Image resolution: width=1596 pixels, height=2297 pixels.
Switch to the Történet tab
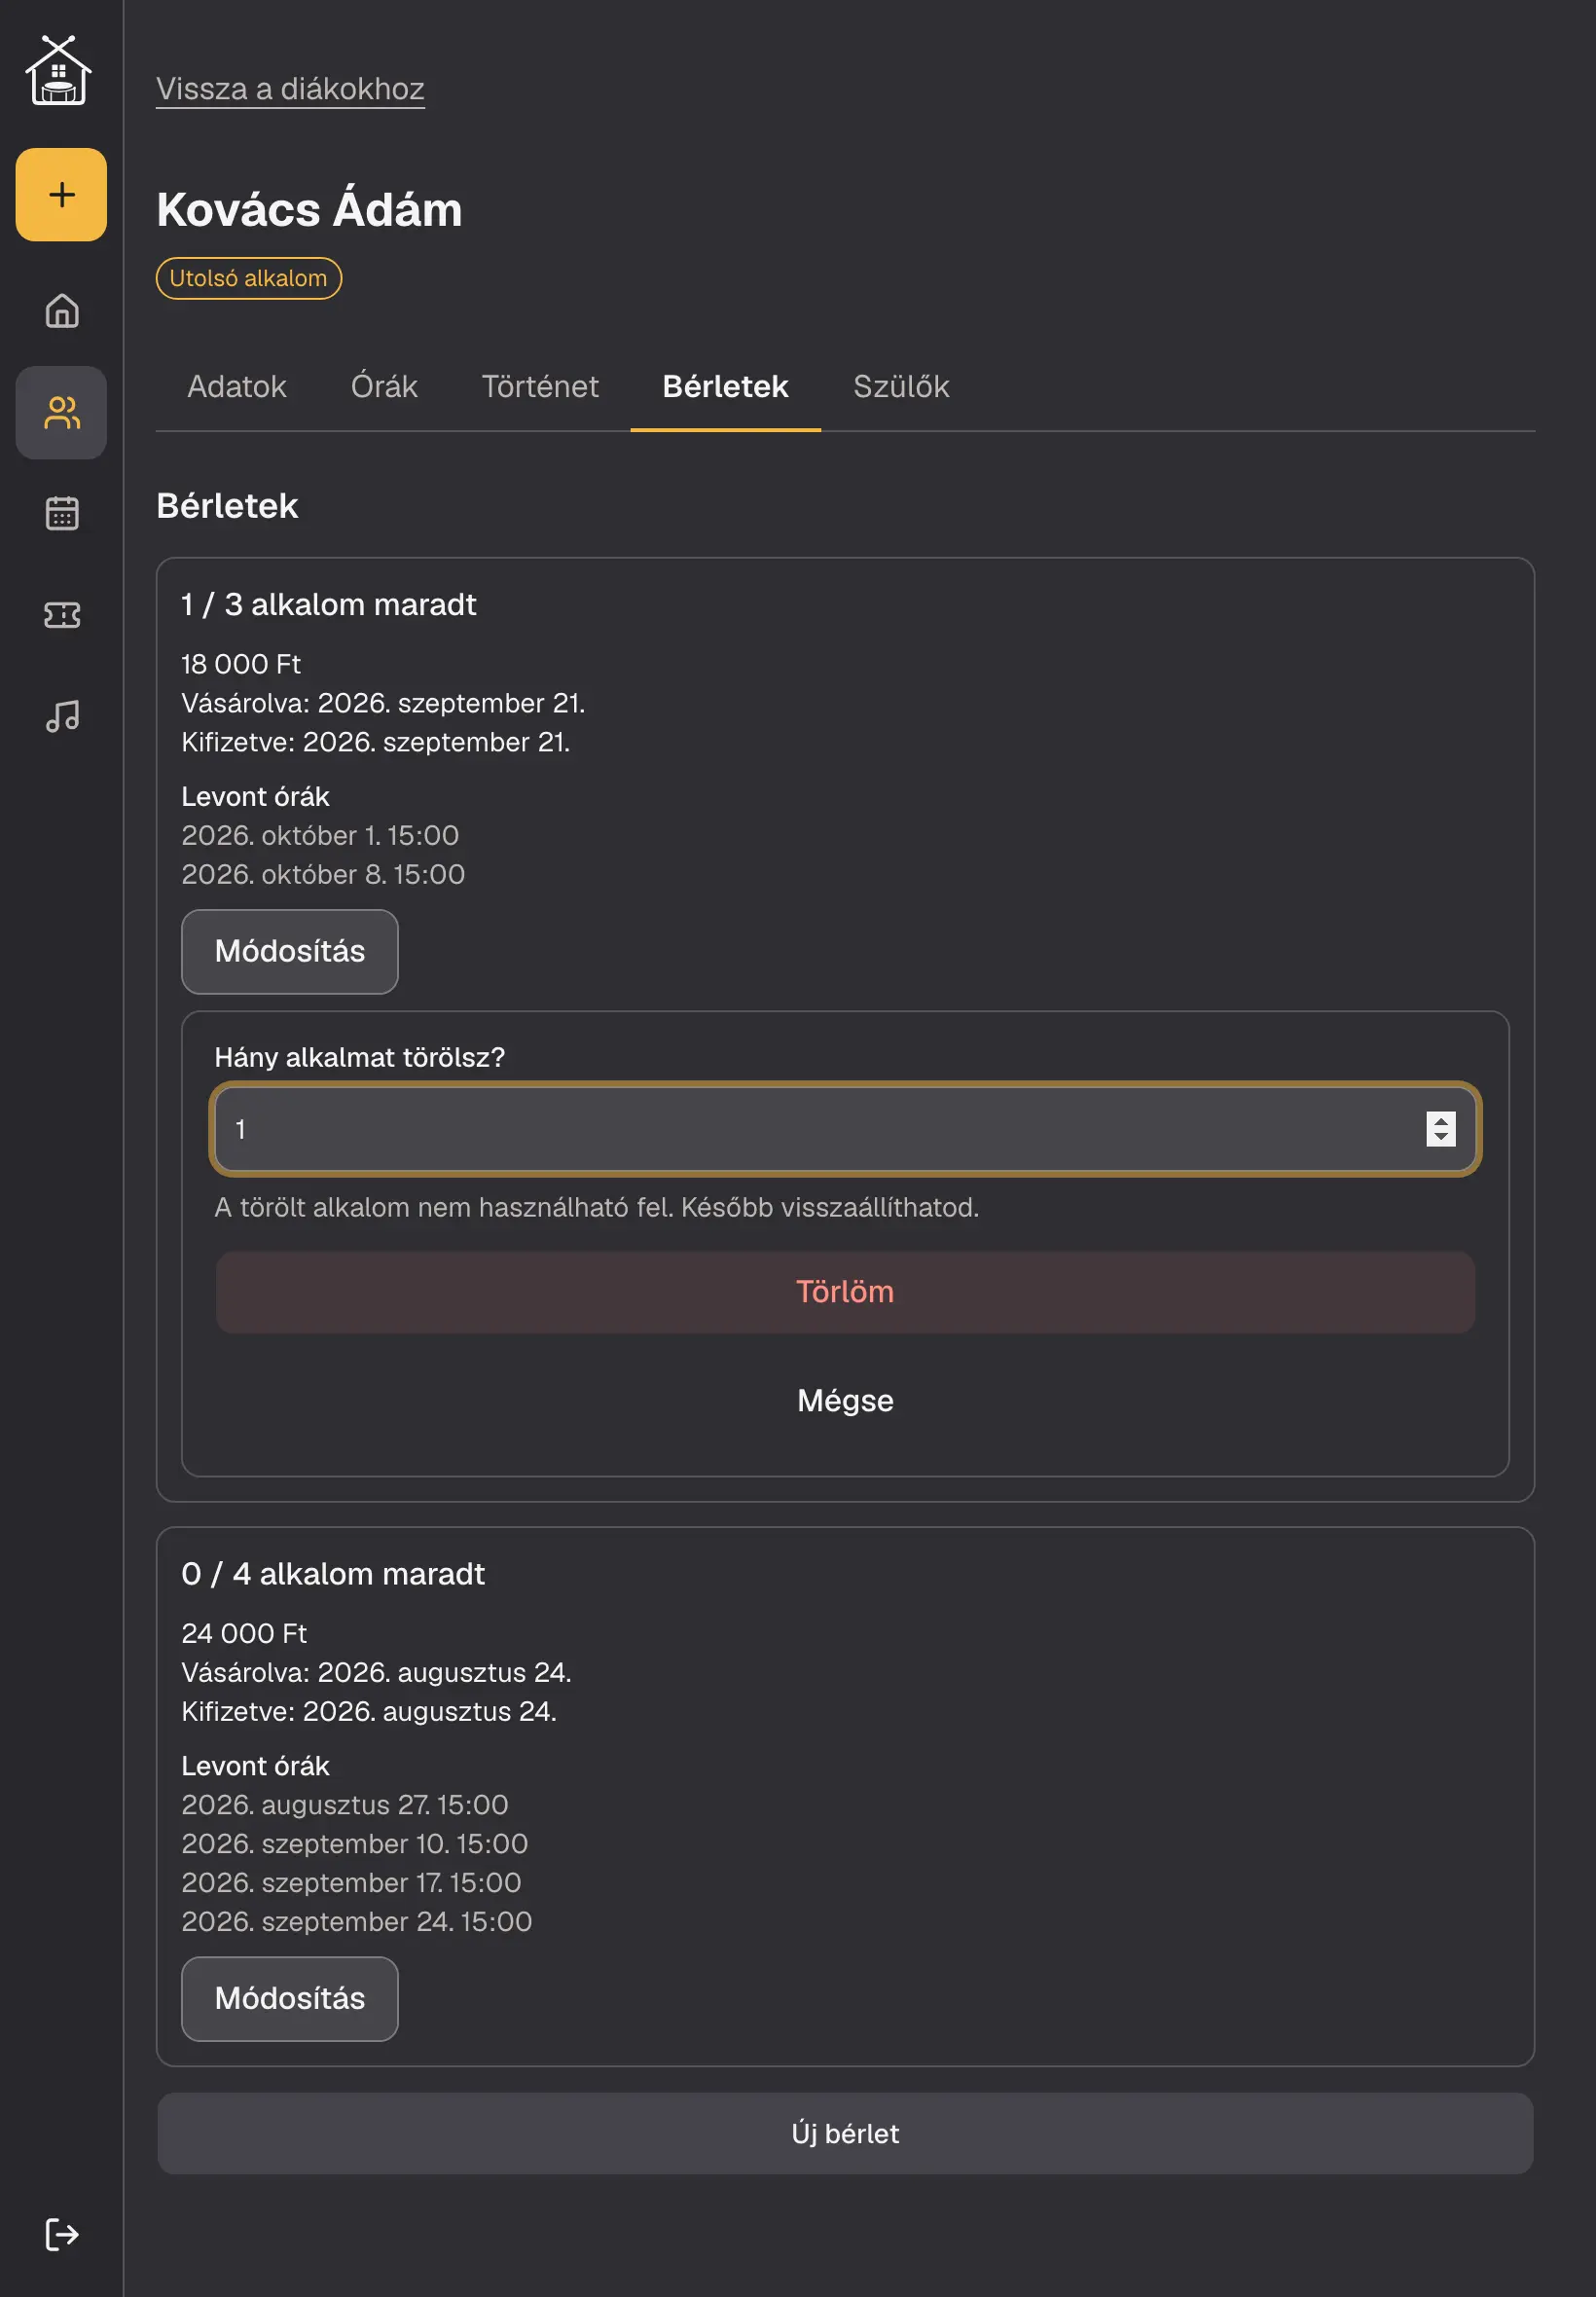[x=540, y=386]
